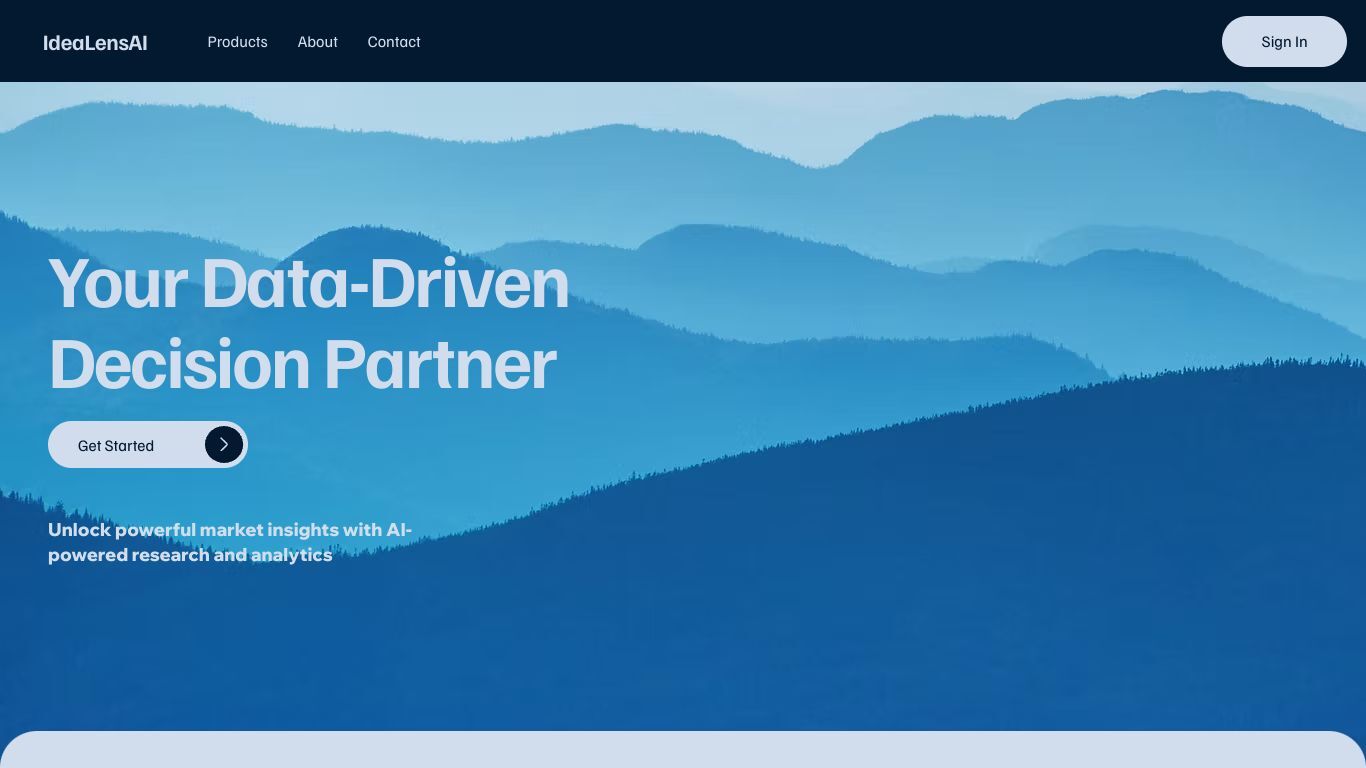Click the word 'Decision' in the headline
This screenshot has width=1366, height=768.
pos(179,364)
